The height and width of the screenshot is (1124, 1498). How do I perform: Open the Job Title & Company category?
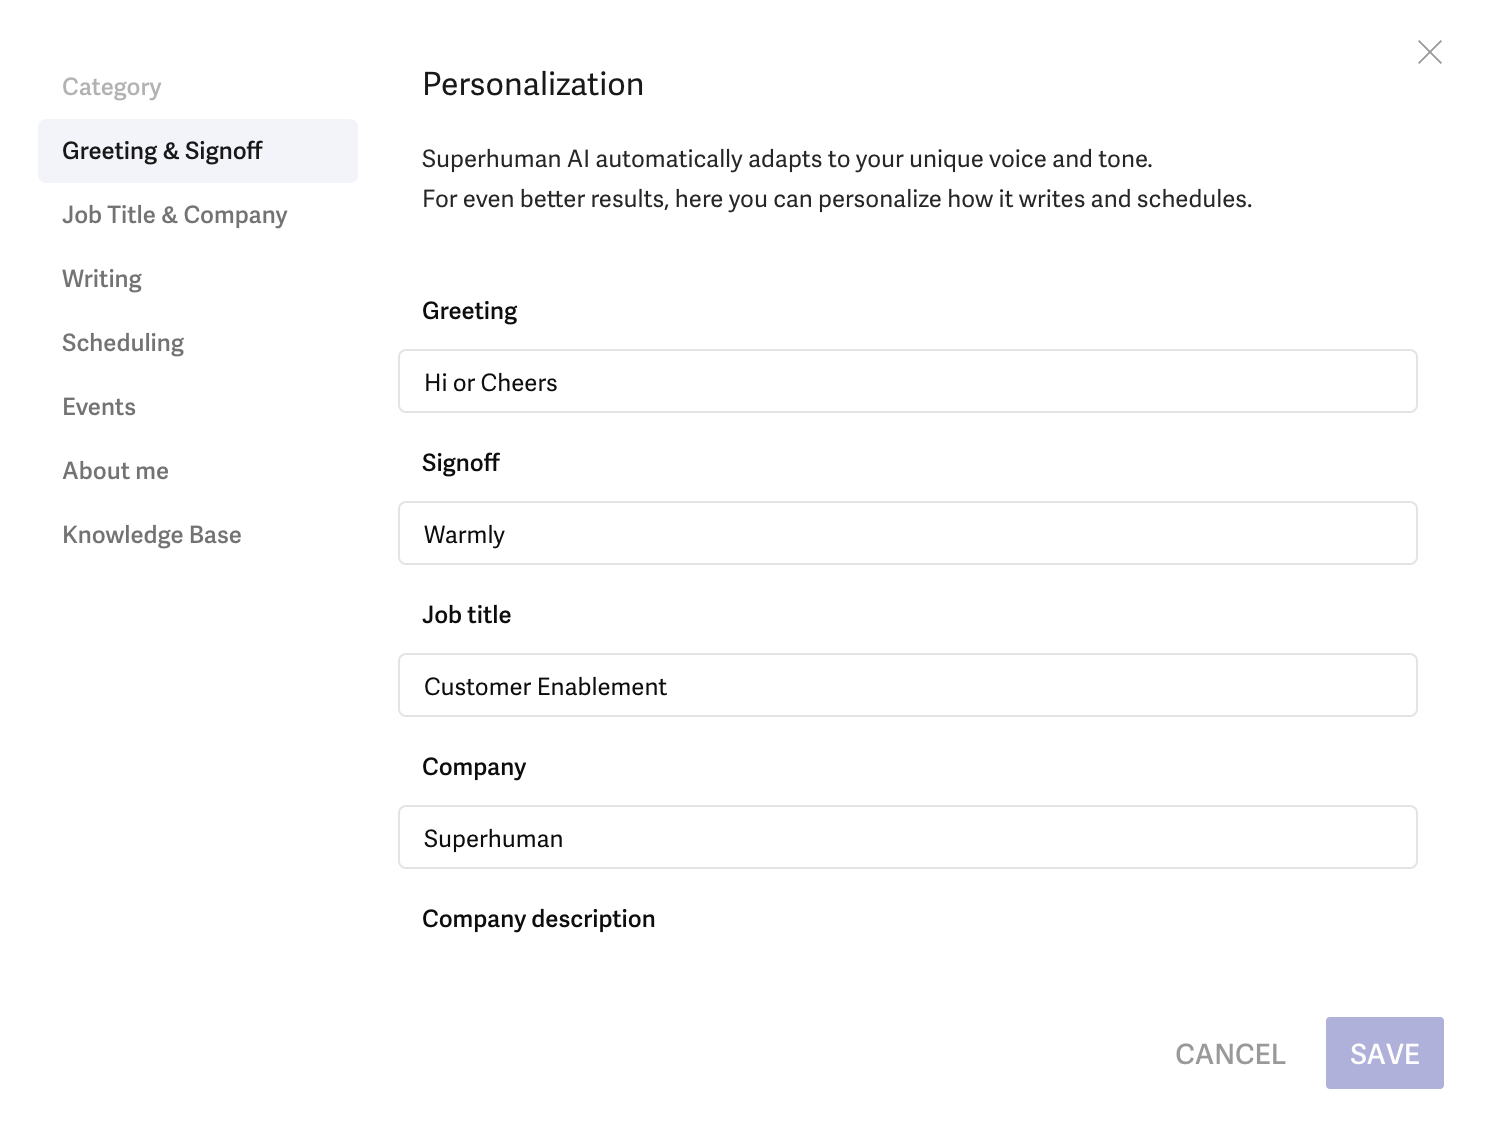[x=175, y=215]
